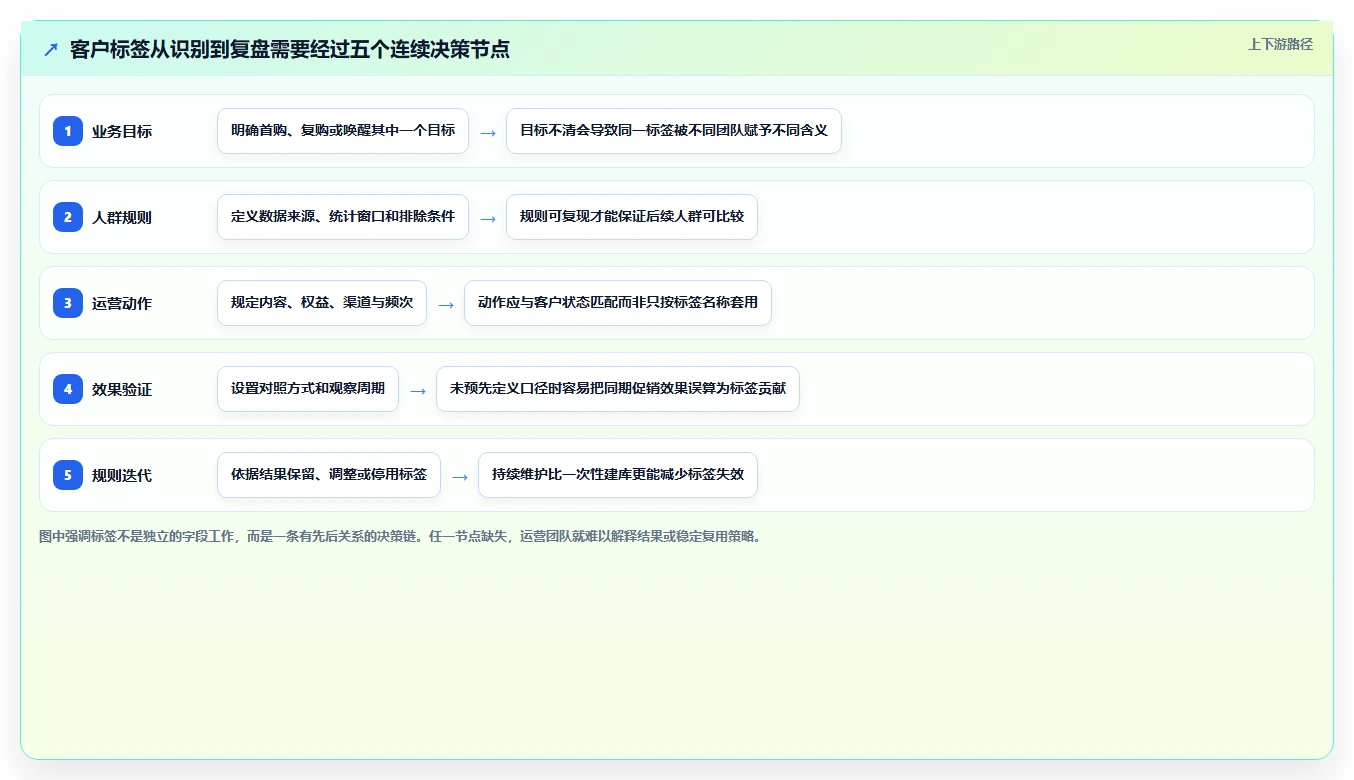
Task: Select the box 设置对照方式和观察周期
Action: [x=308, y=389]
